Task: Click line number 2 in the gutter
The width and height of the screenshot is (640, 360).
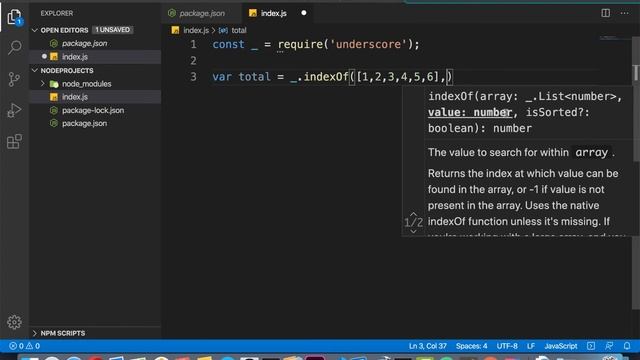Action: [193, 60]
